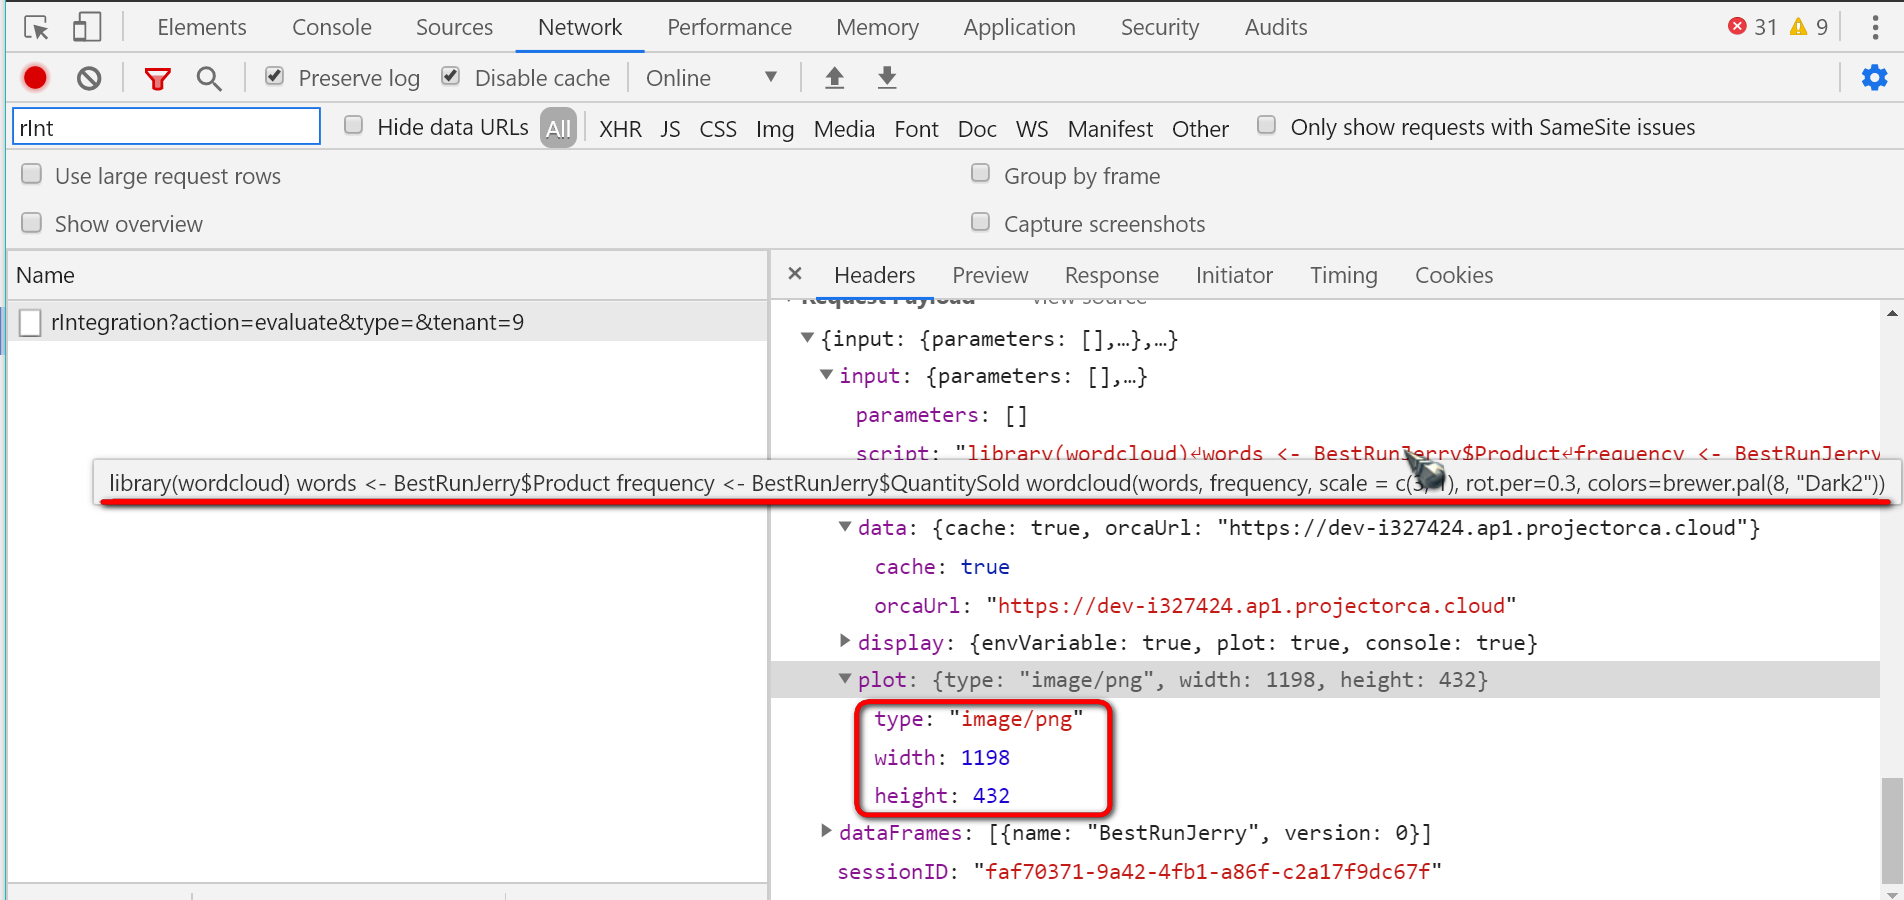Viewport: 1904px width, 900px height.
Task: Focus the filter text field containing rInt
Action: (166, 127)
